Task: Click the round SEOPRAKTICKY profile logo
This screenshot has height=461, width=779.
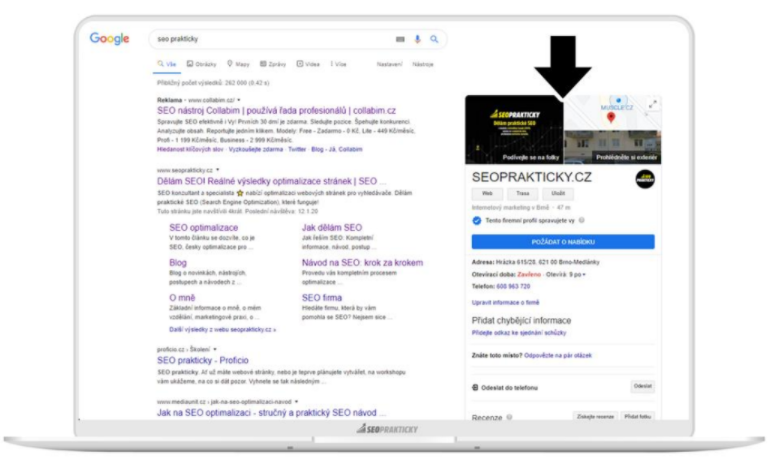Action: (645, 179)
